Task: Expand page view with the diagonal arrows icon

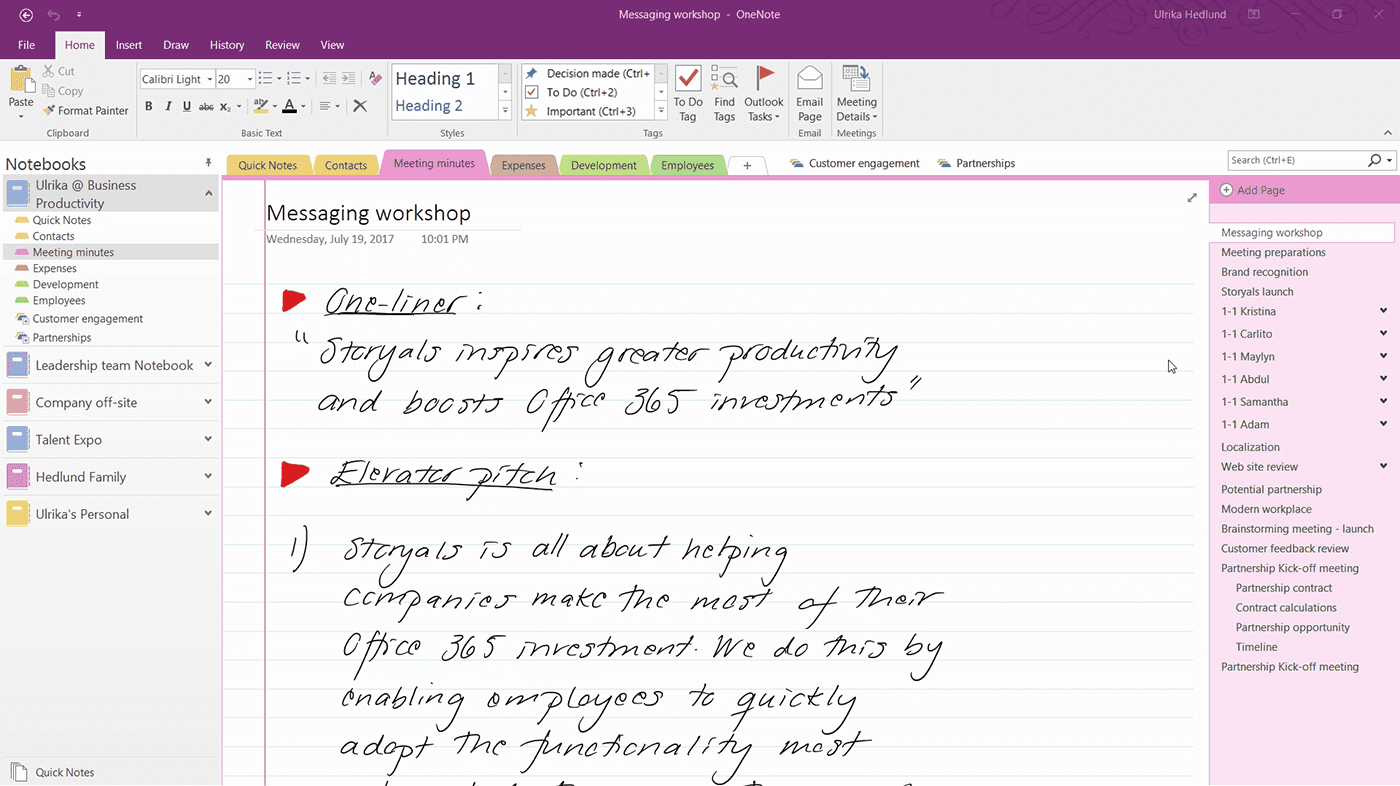Action: (1192, 198)
